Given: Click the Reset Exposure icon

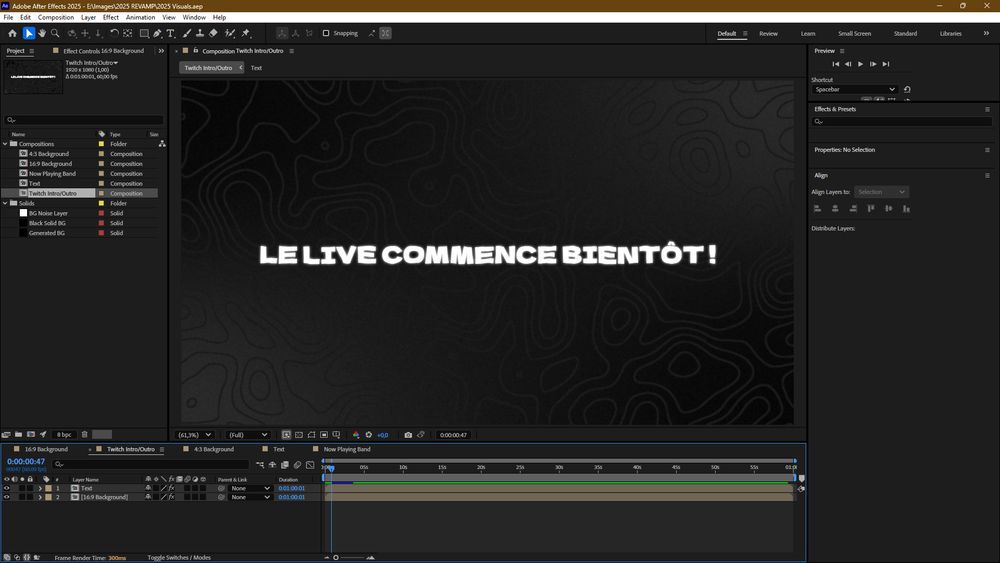Looking at the screenshot, I should coord(369,435).
